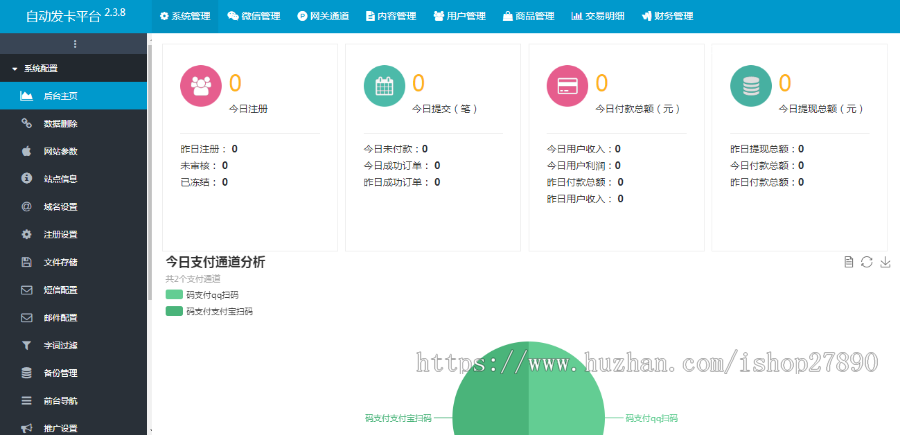900x435 pixels.
Task: Open the 用户管理 top menu
Action: click(x=459, y=16)
